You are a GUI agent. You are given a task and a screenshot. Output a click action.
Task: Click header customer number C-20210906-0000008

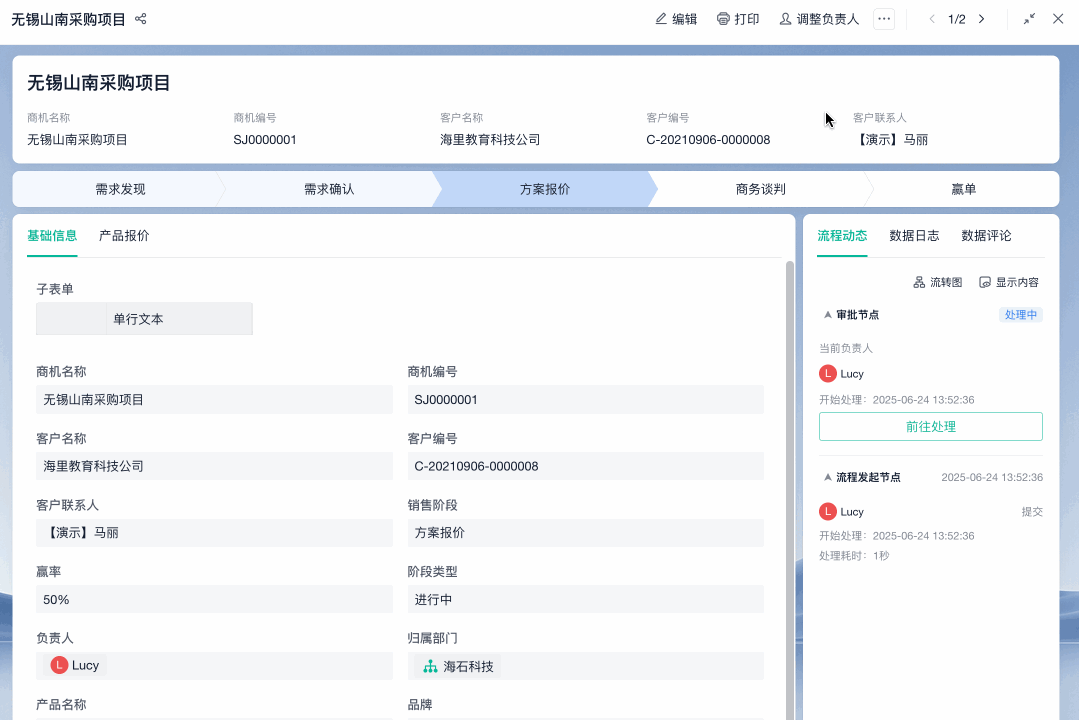[708, 140]
